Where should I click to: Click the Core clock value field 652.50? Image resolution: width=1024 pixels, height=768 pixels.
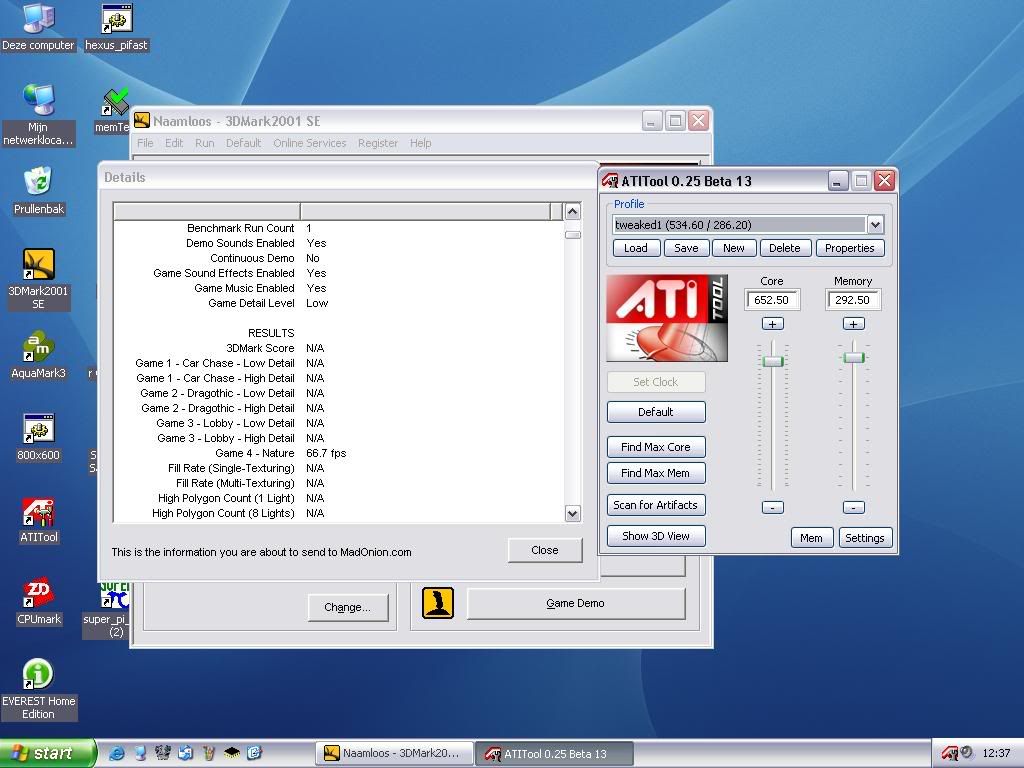(x=772, y=300)
